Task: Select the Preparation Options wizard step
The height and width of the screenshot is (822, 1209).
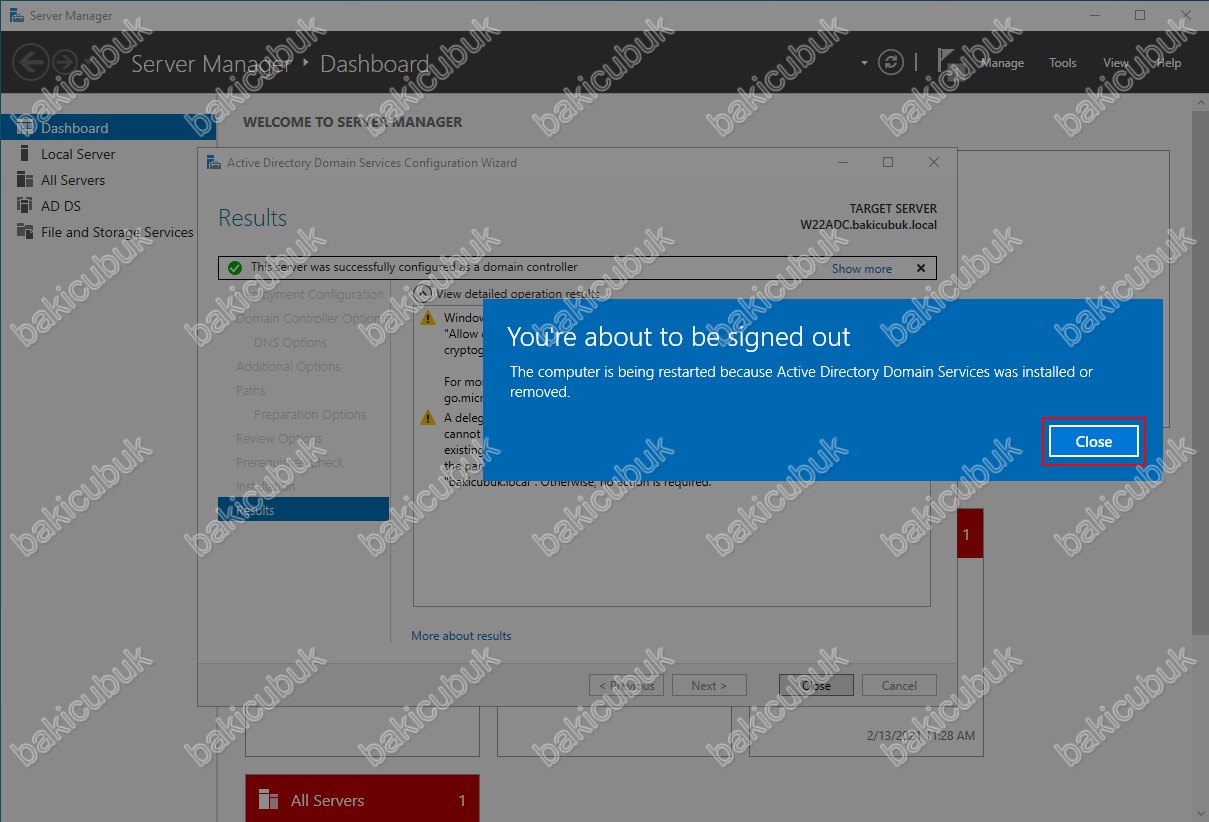Action: pos(310,415)
